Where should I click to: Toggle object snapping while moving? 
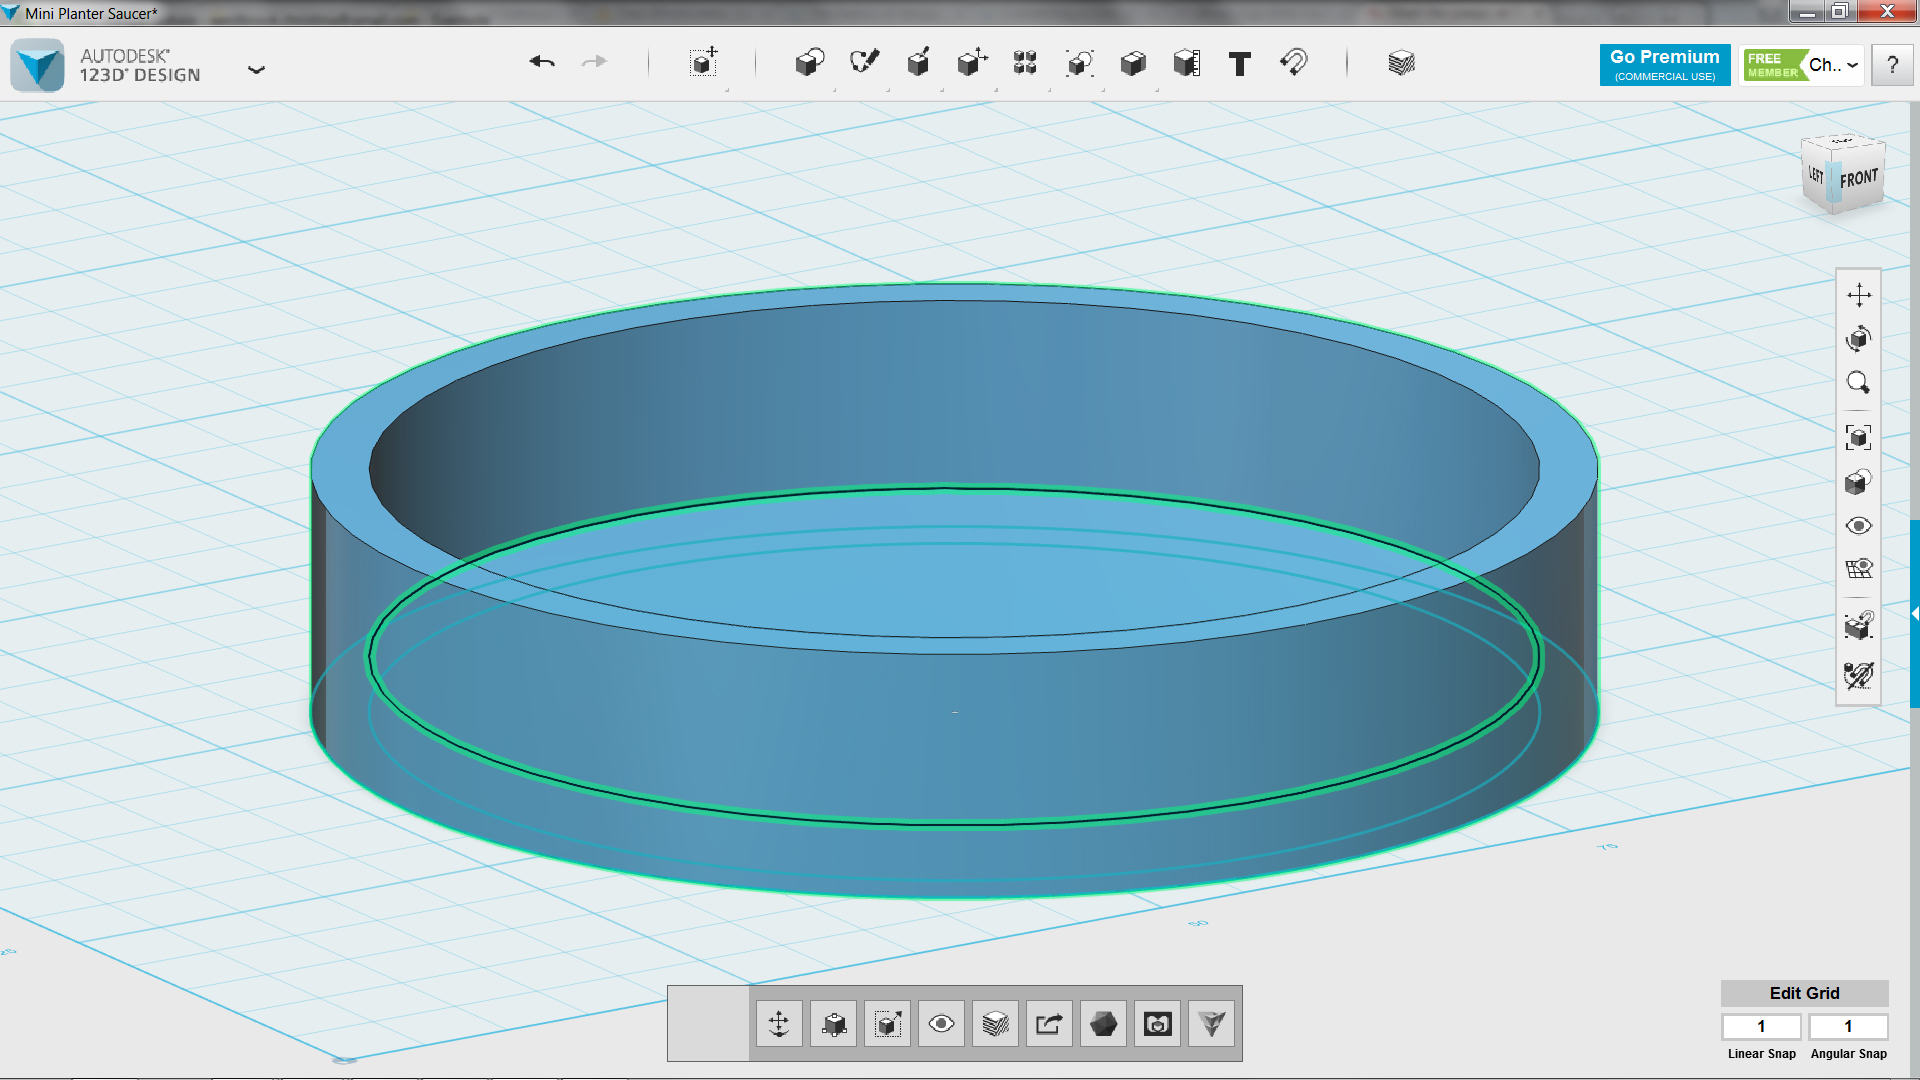[1859, 626]
